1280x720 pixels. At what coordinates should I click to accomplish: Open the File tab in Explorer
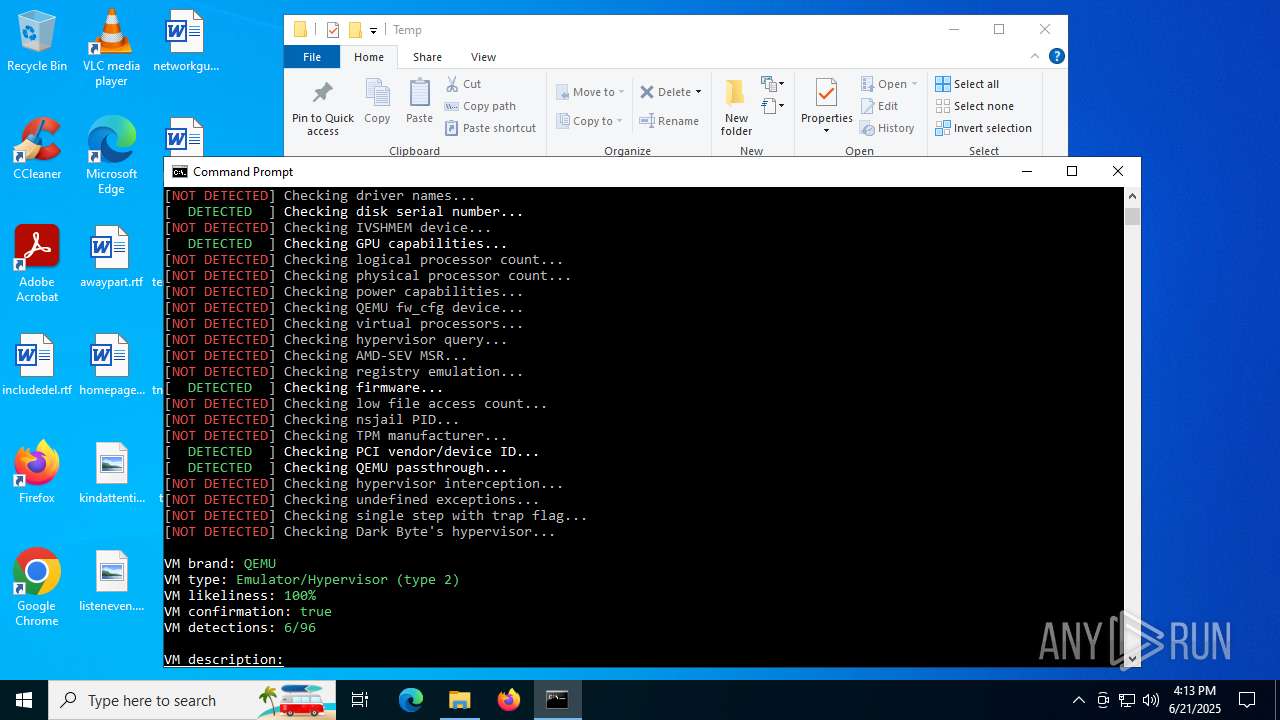312,57
